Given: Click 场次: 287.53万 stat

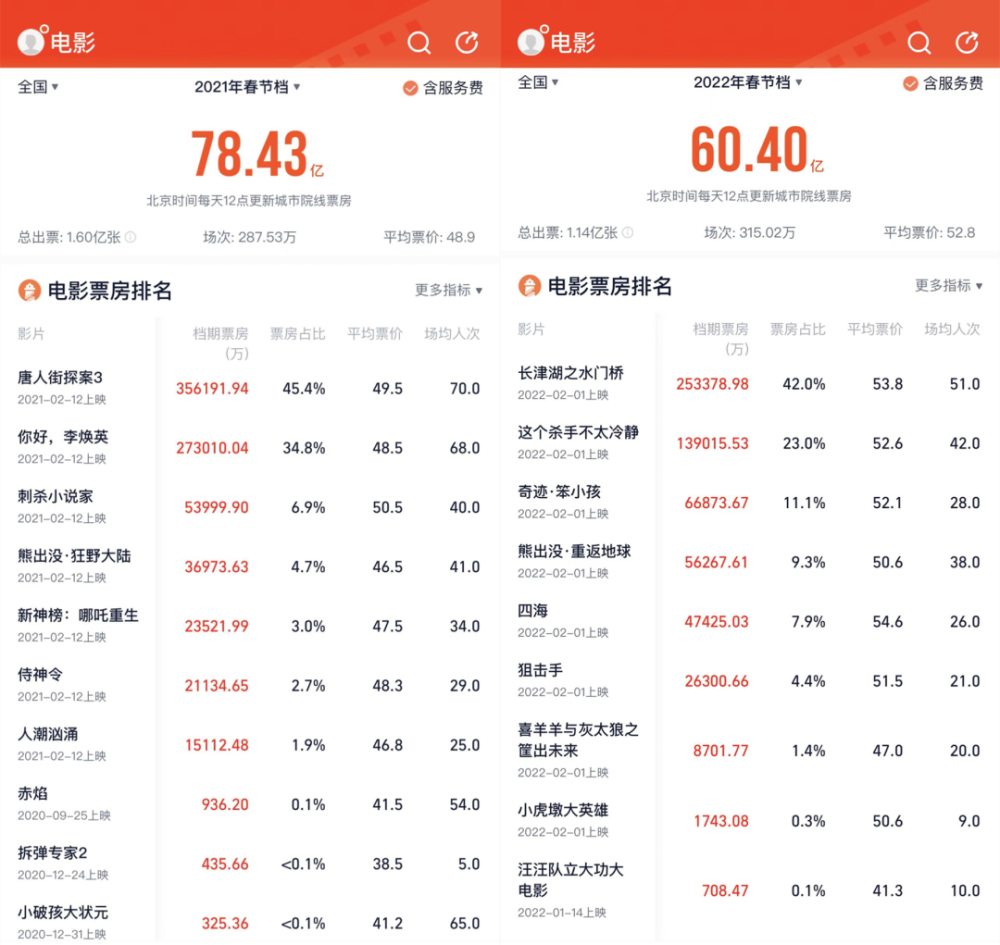Looking at the screenshot, I should coord(249,237).
